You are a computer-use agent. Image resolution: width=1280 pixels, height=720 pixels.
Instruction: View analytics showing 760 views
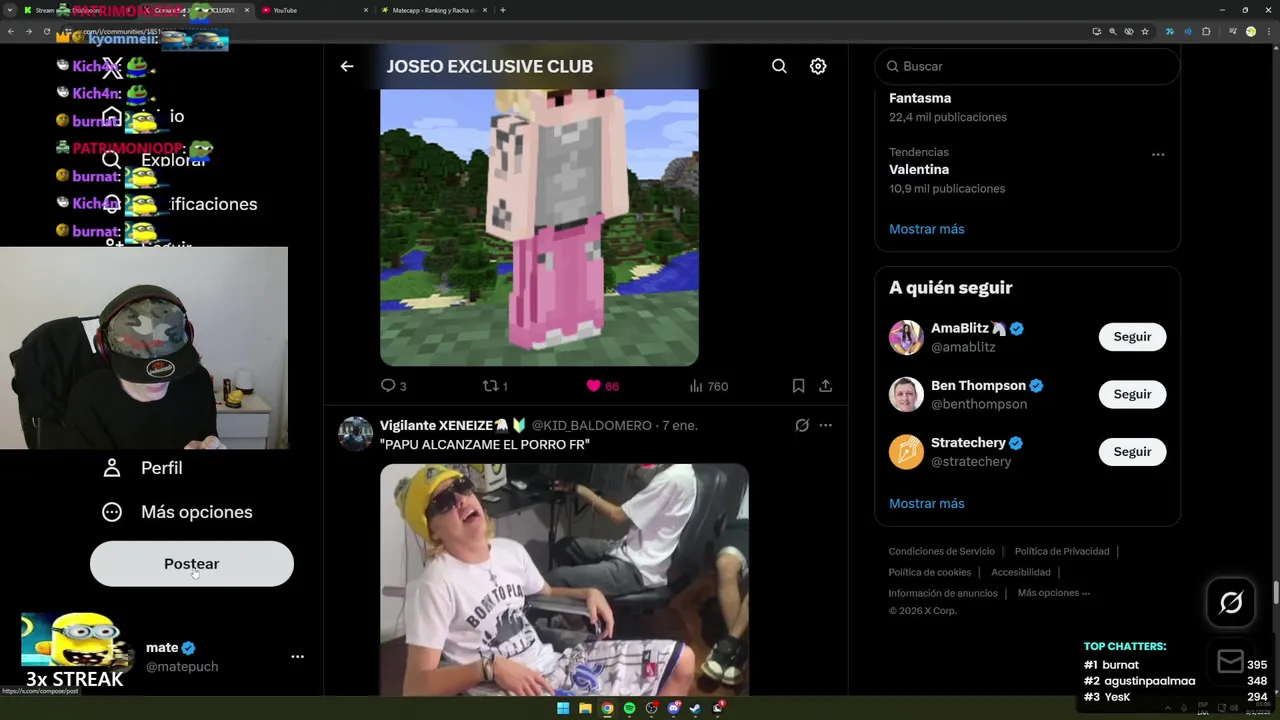point(708,386)
